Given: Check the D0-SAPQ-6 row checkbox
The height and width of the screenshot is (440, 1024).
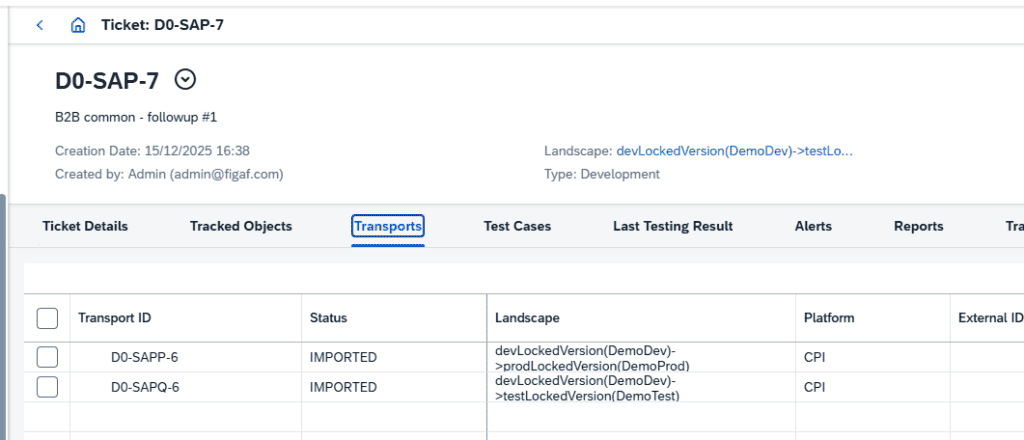Looking at the screenshot, I should pyautogui.click(x=47, y=387).
